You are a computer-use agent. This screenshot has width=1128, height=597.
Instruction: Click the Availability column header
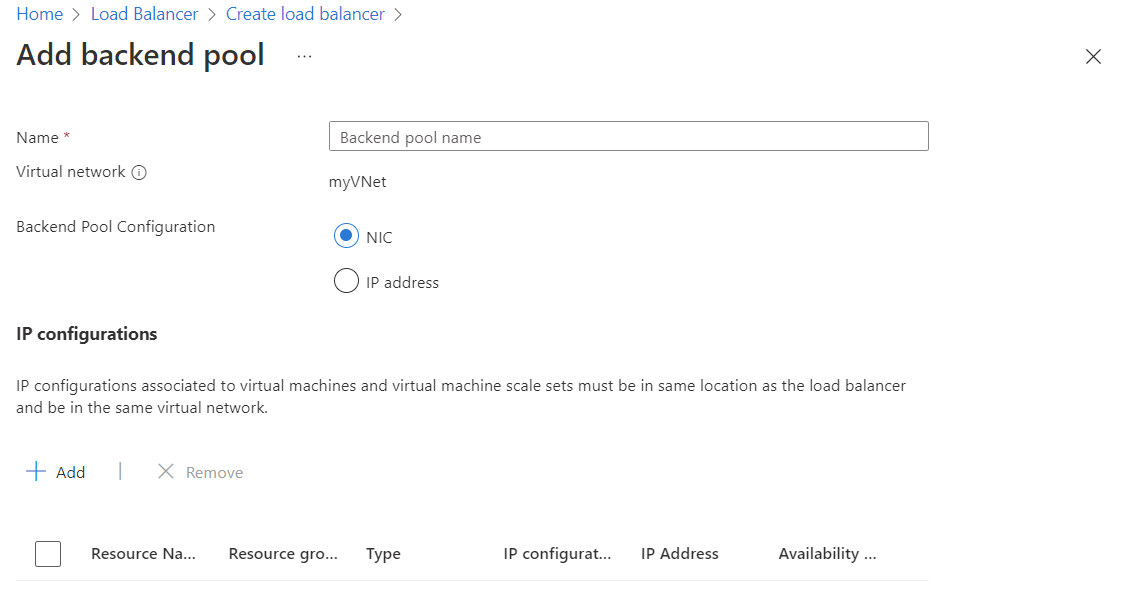pyautogui.click(x=827, y=553)
